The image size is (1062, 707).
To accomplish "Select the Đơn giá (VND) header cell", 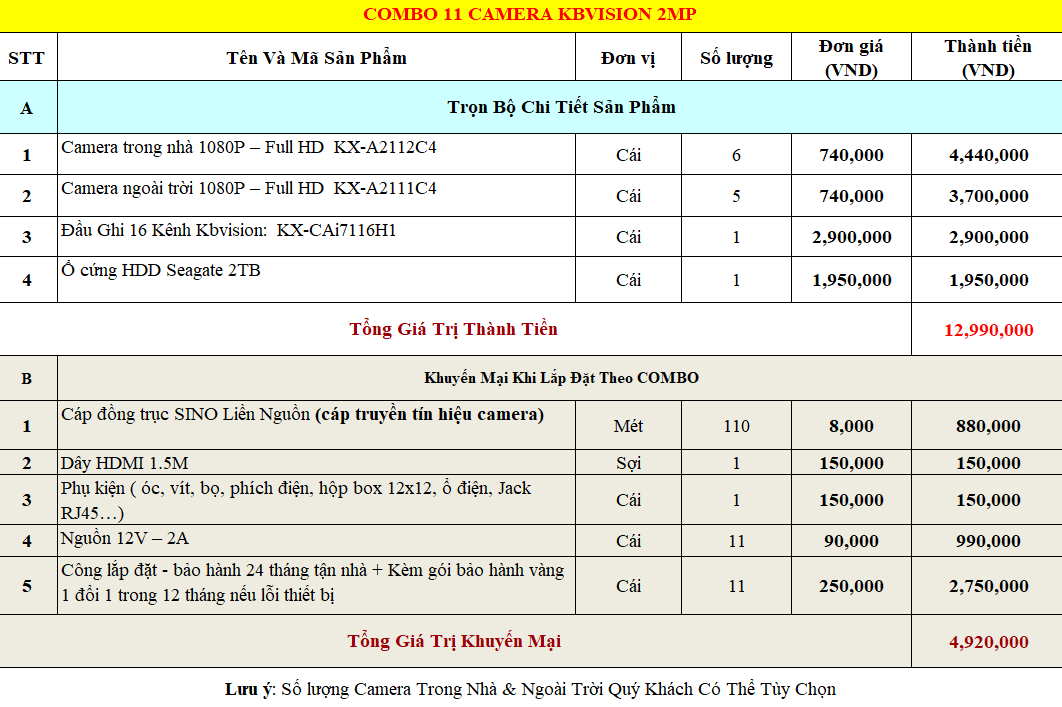I will [x=851, y=58].
